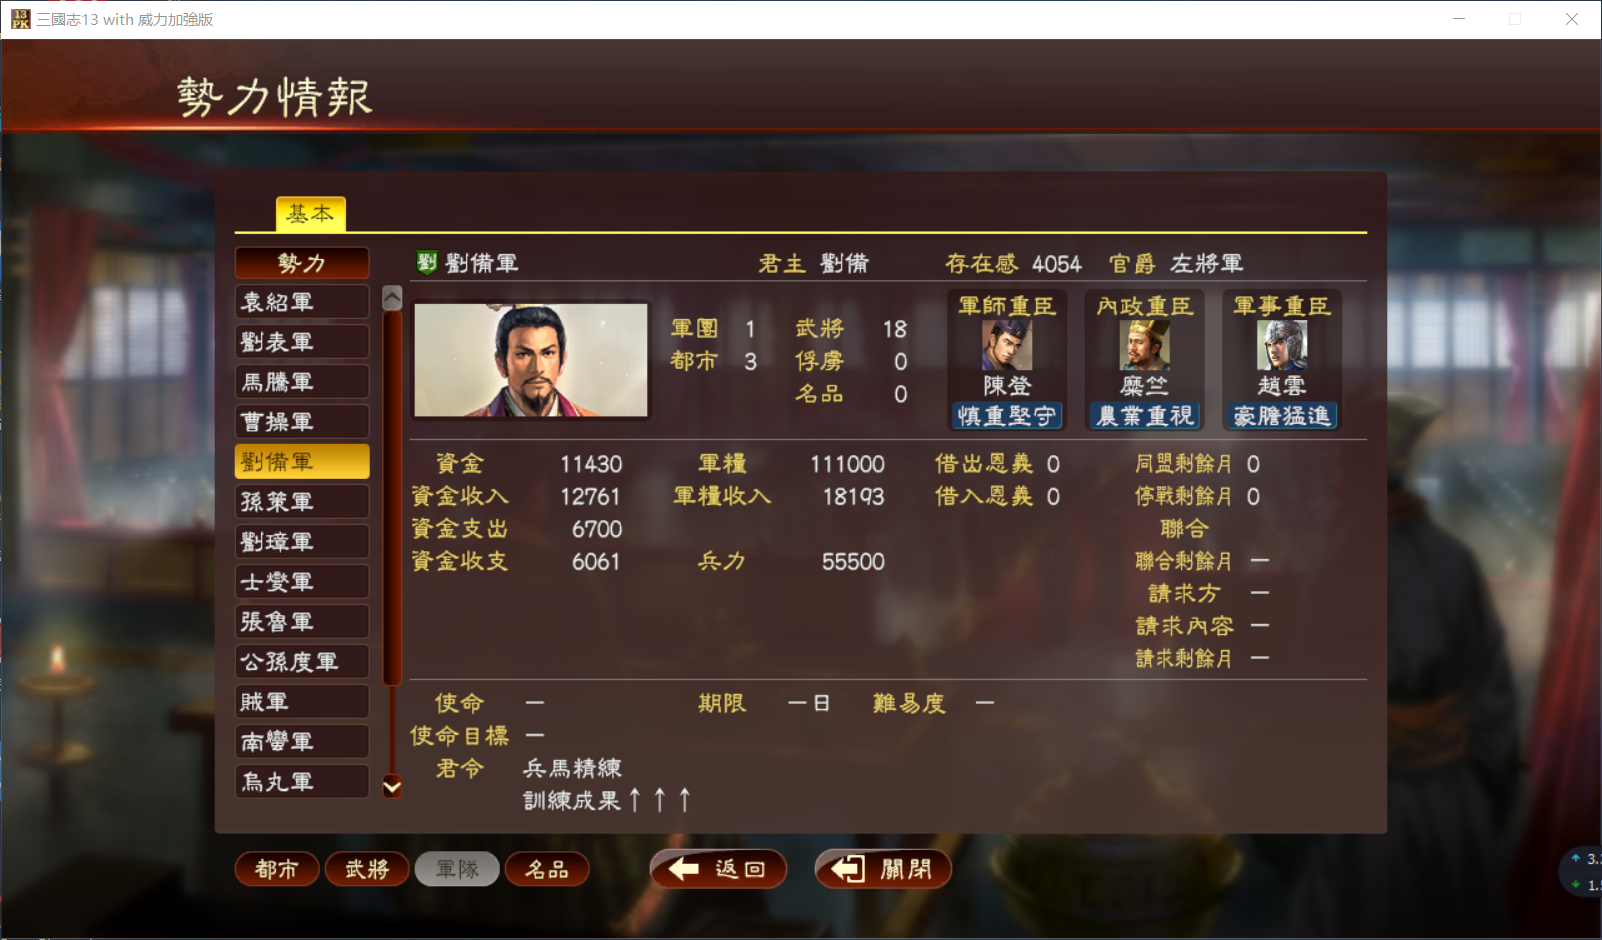Click the 糜竺 domestic minister portrait
Image resolution: width=1602 pixels, height=940 pixels.
[x=1144, y=346]
